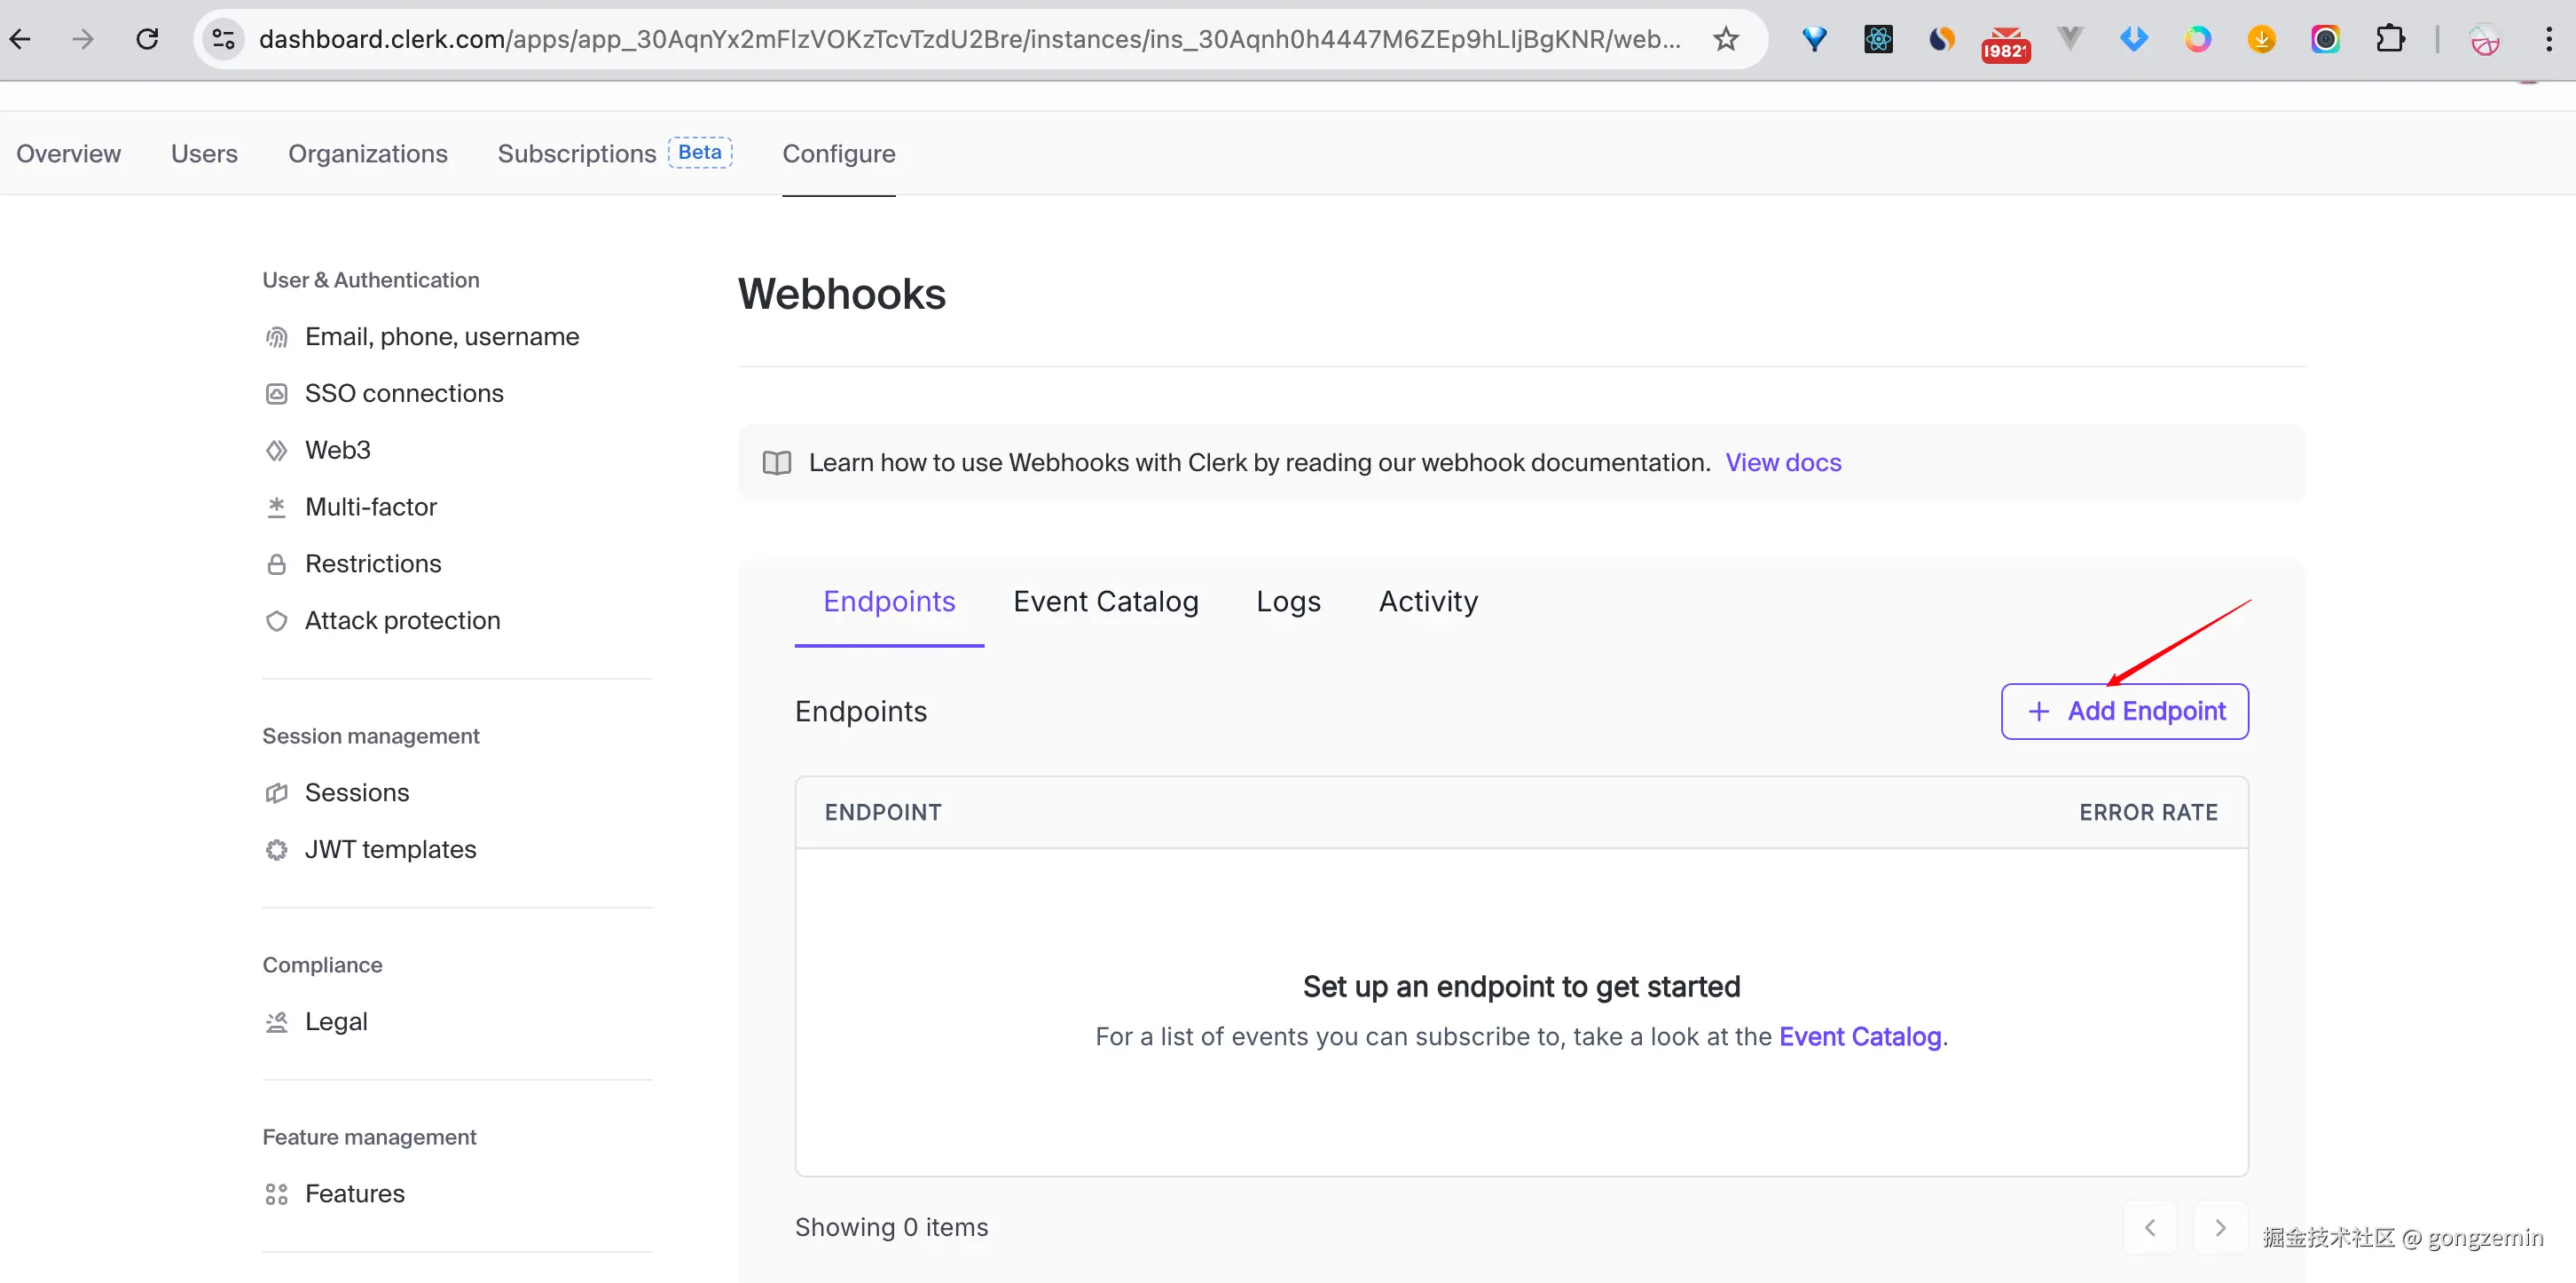Open JWT templates in sidebar
The image size is (2576, 1283).
tap(390, 849)
